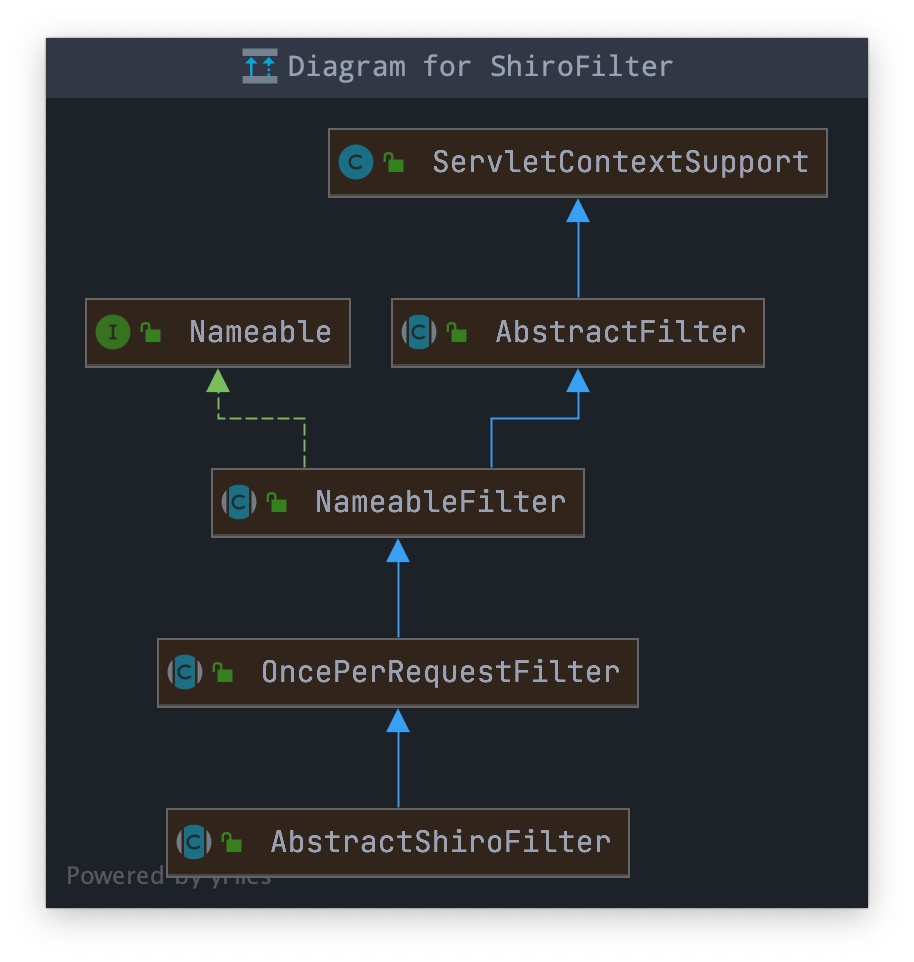Viewport: 914px width, 962px height.
Task: Click the public lock icon beside Nameable
Action: pos(151,333)
